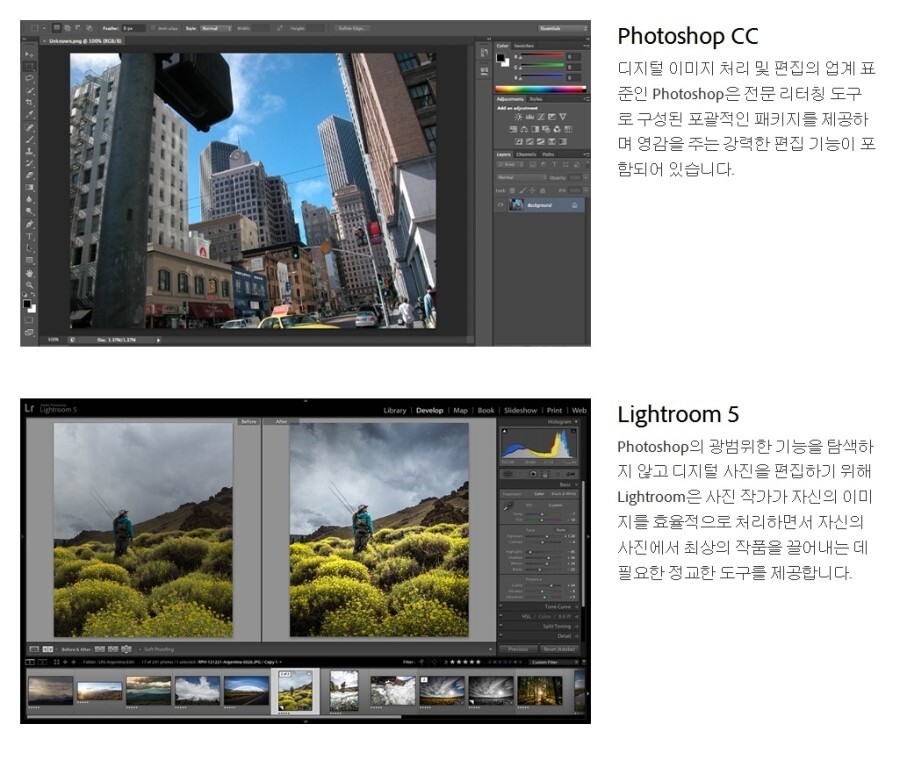The image size is (900, 767).
Task: Open the layer blend mode Normal dropdown
Action: tap(521, 177)
